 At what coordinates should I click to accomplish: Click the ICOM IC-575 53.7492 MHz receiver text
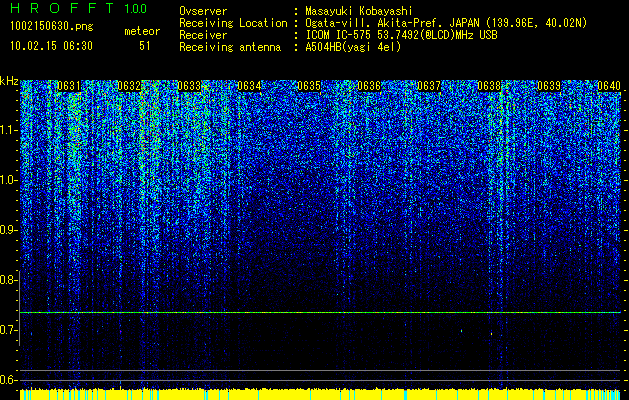401,35
